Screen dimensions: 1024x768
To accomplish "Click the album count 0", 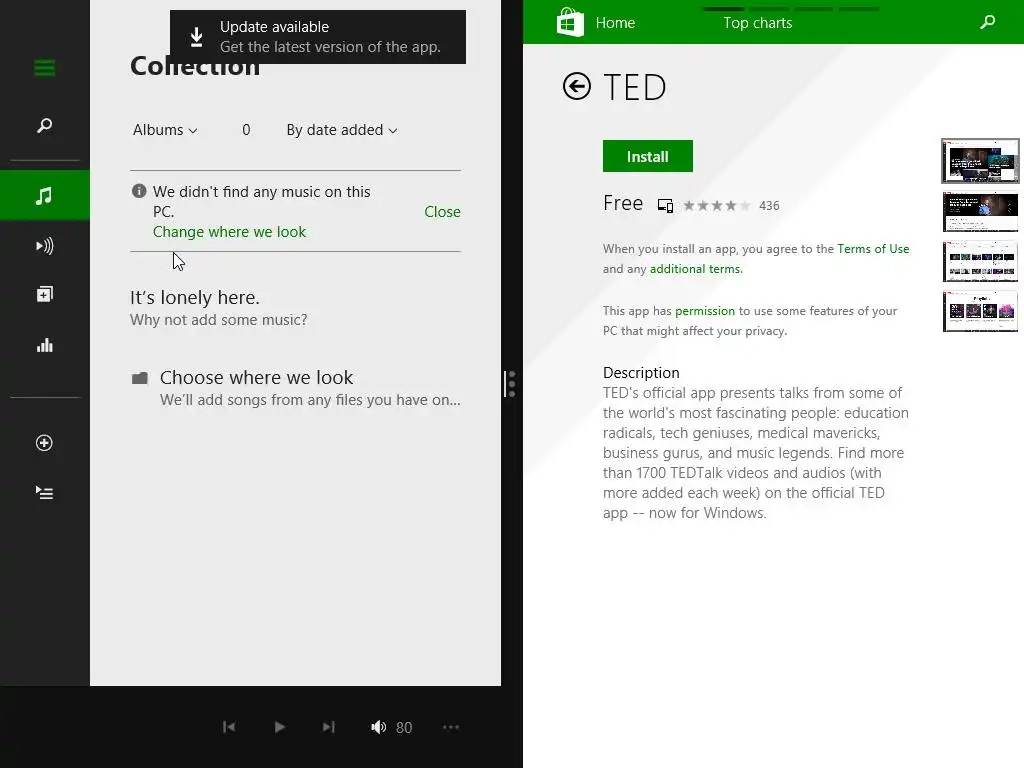I will pos(246,130).
